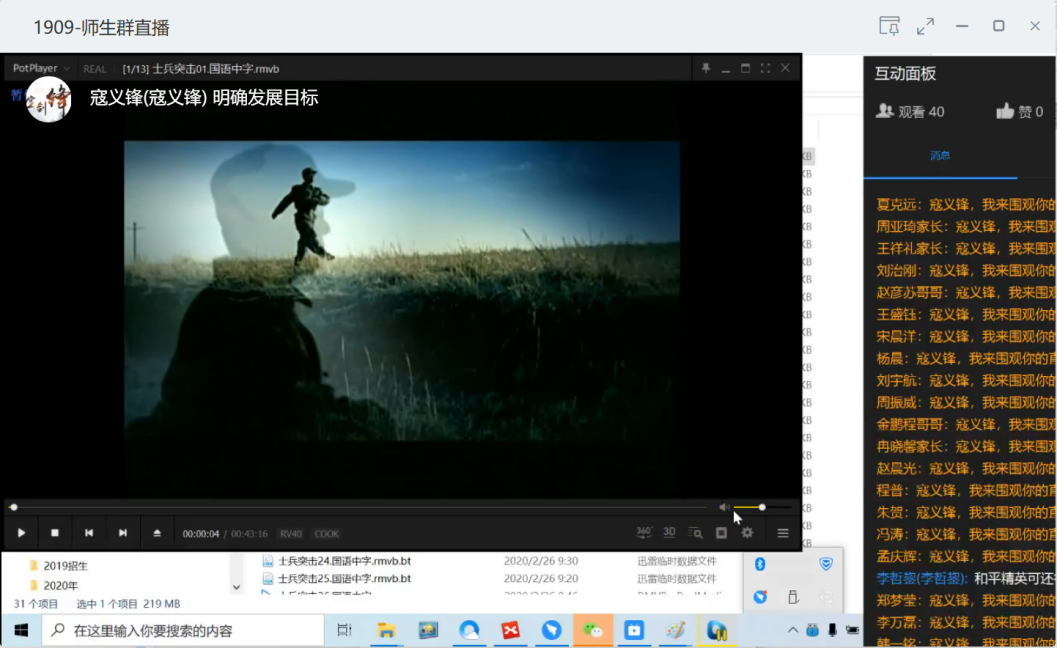This screenshot has height=648, width=1057.
Task: Open the blue calendar-style taskbar app
Action: pos(634,630)
